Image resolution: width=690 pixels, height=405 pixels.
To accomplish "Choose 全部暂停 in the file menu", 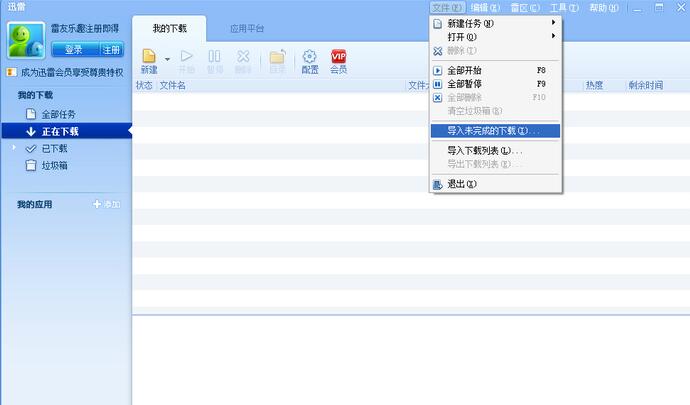I will coord(495,84).
